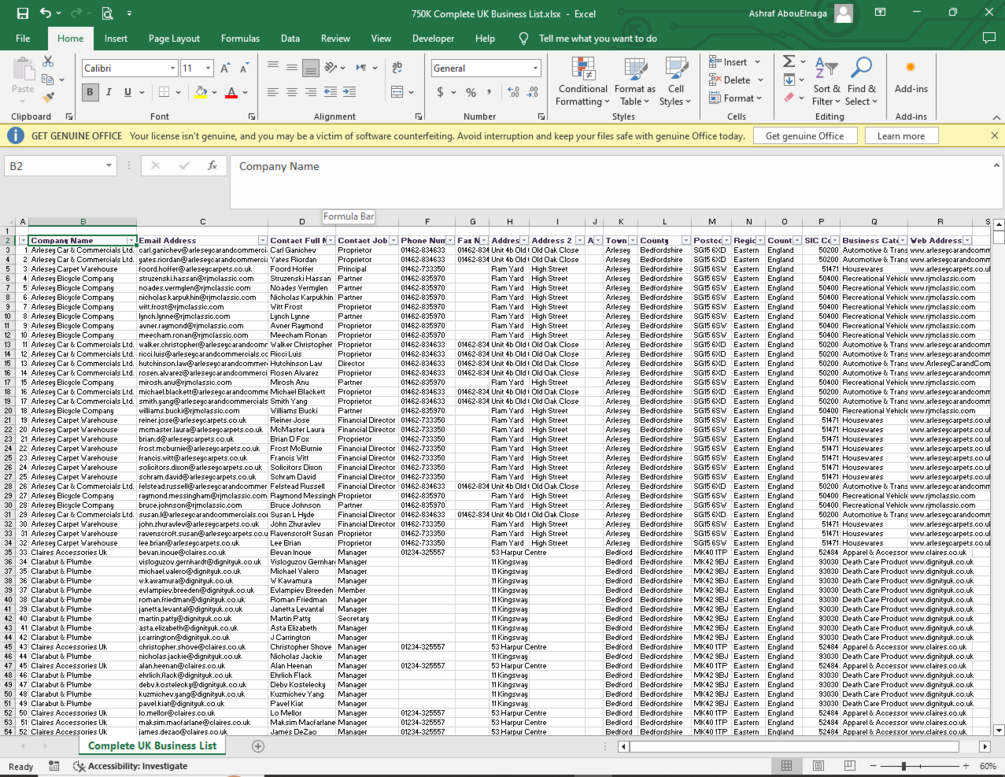The image size is (1005, 777).
Task: Open Sort & Filter menu
Action: [x=826, y=82]
